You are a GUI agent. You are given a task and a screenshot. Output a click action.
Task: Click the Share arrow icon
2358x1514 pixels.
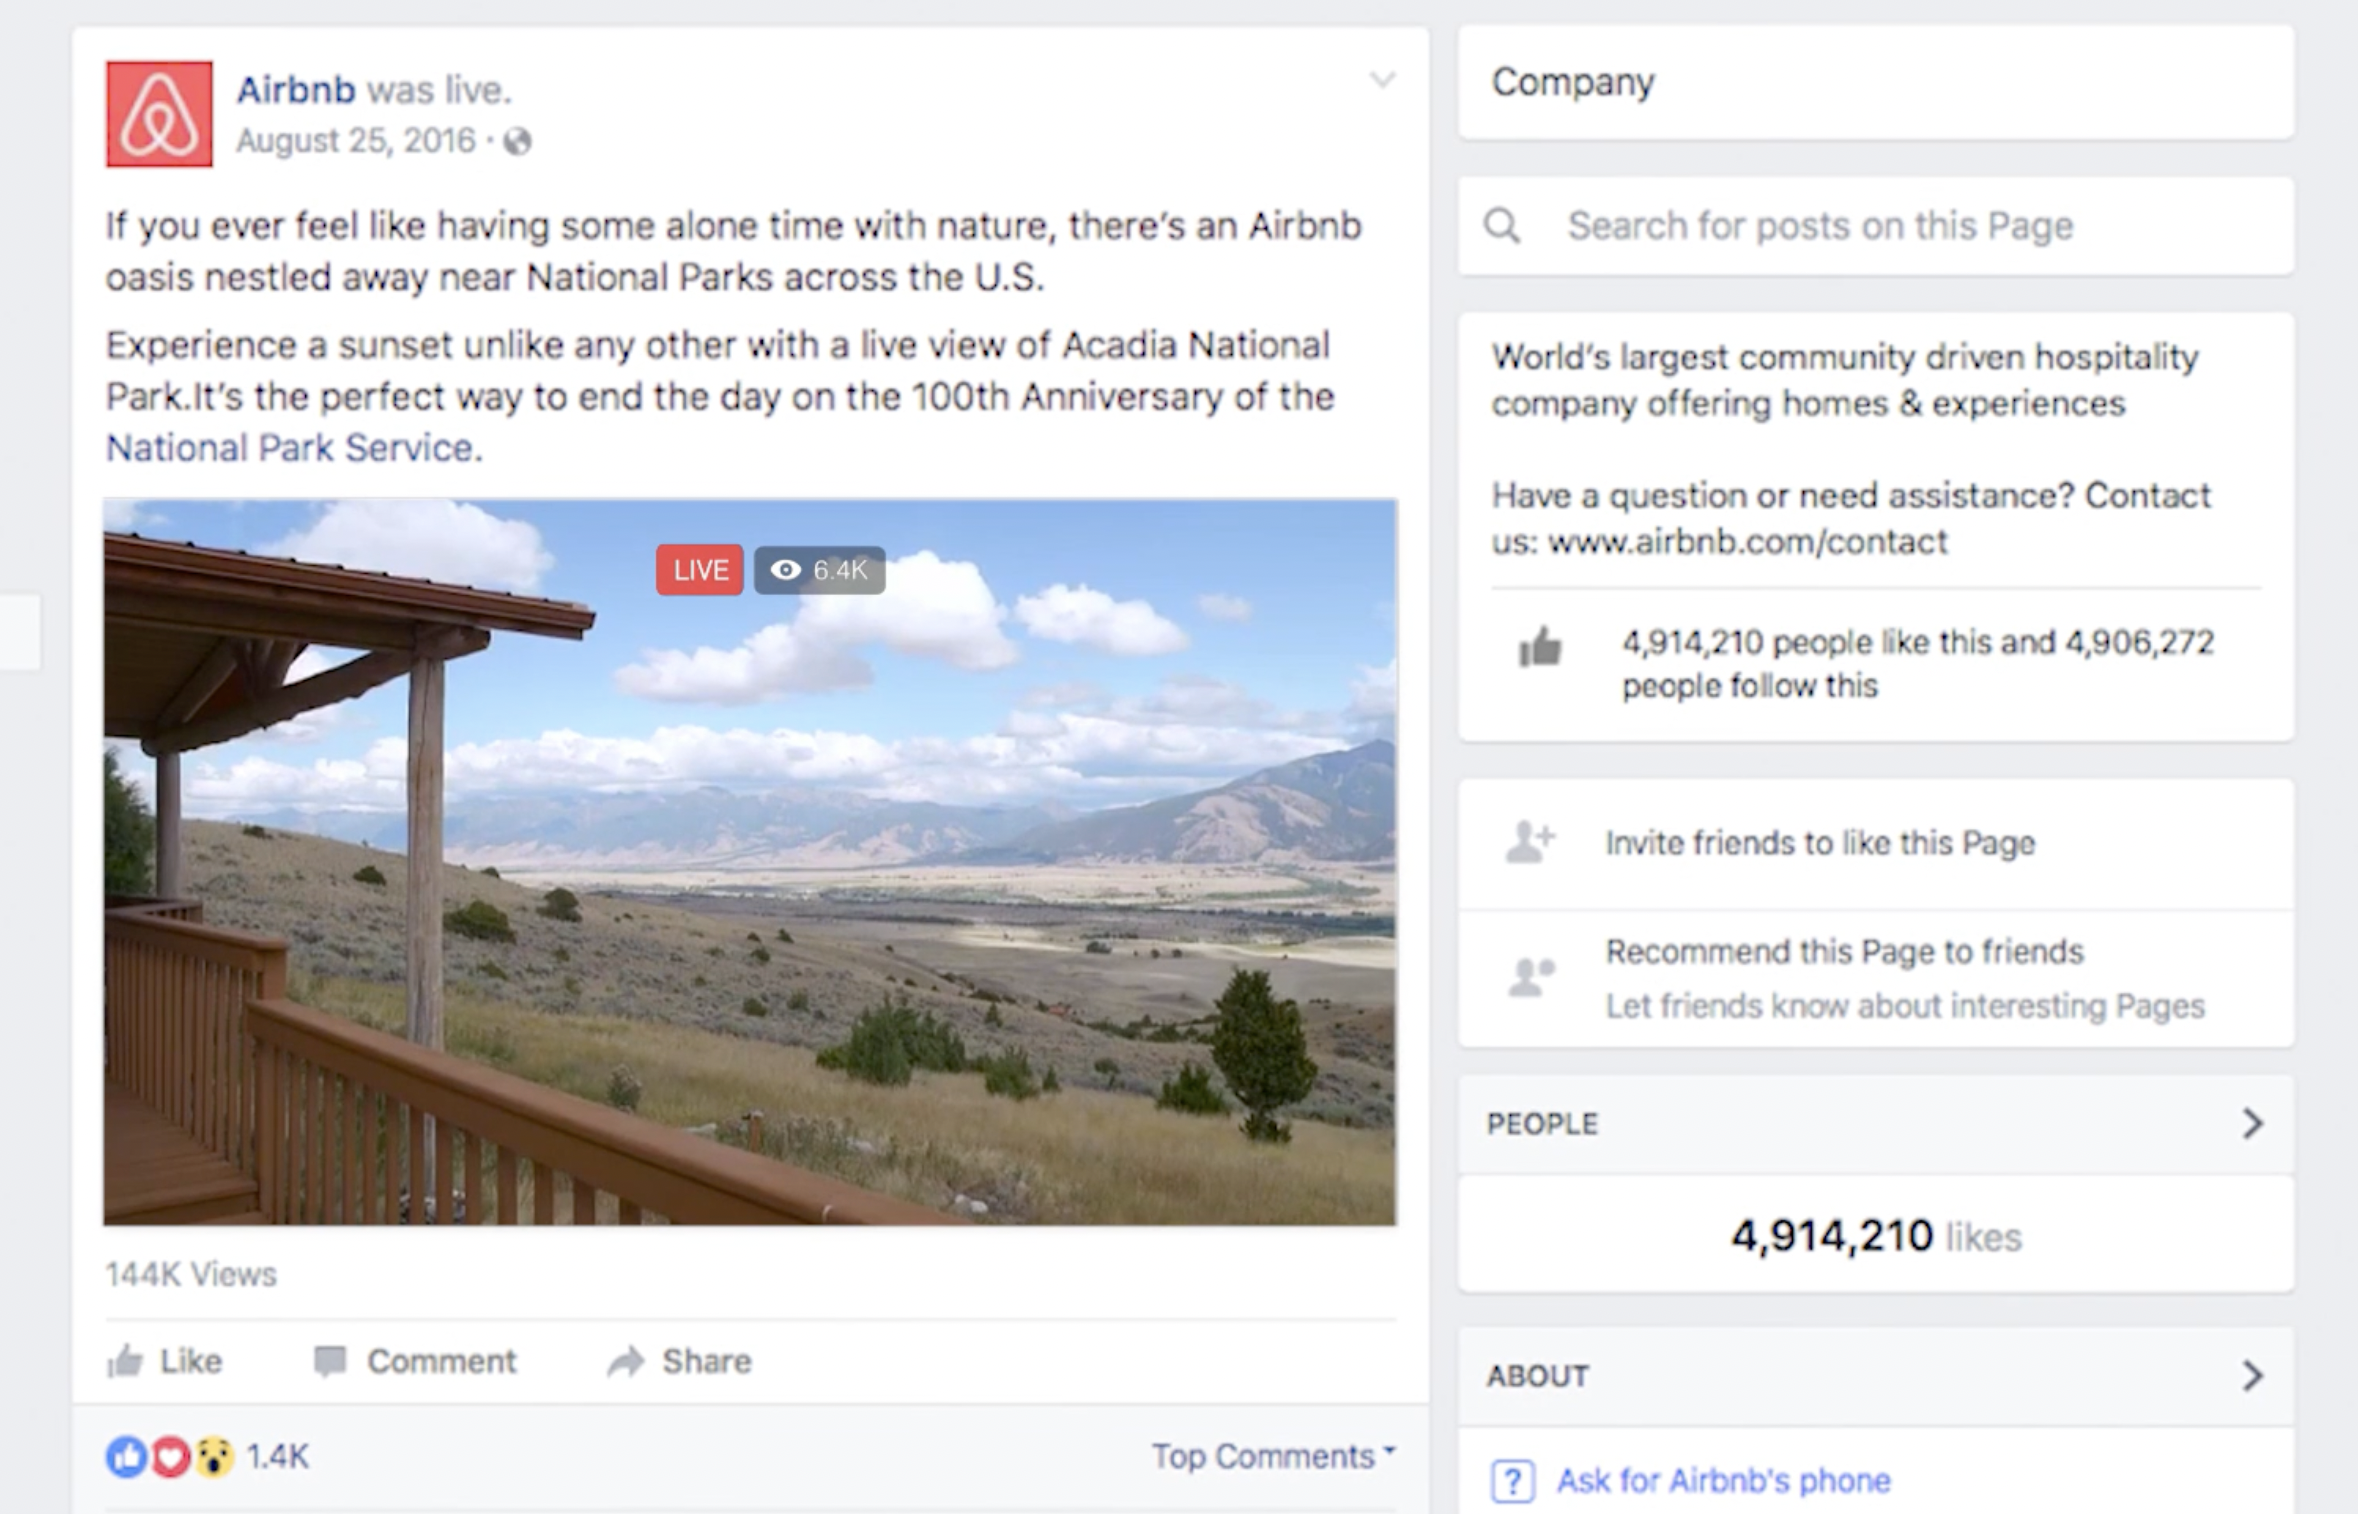click(x=626, y=1361)
